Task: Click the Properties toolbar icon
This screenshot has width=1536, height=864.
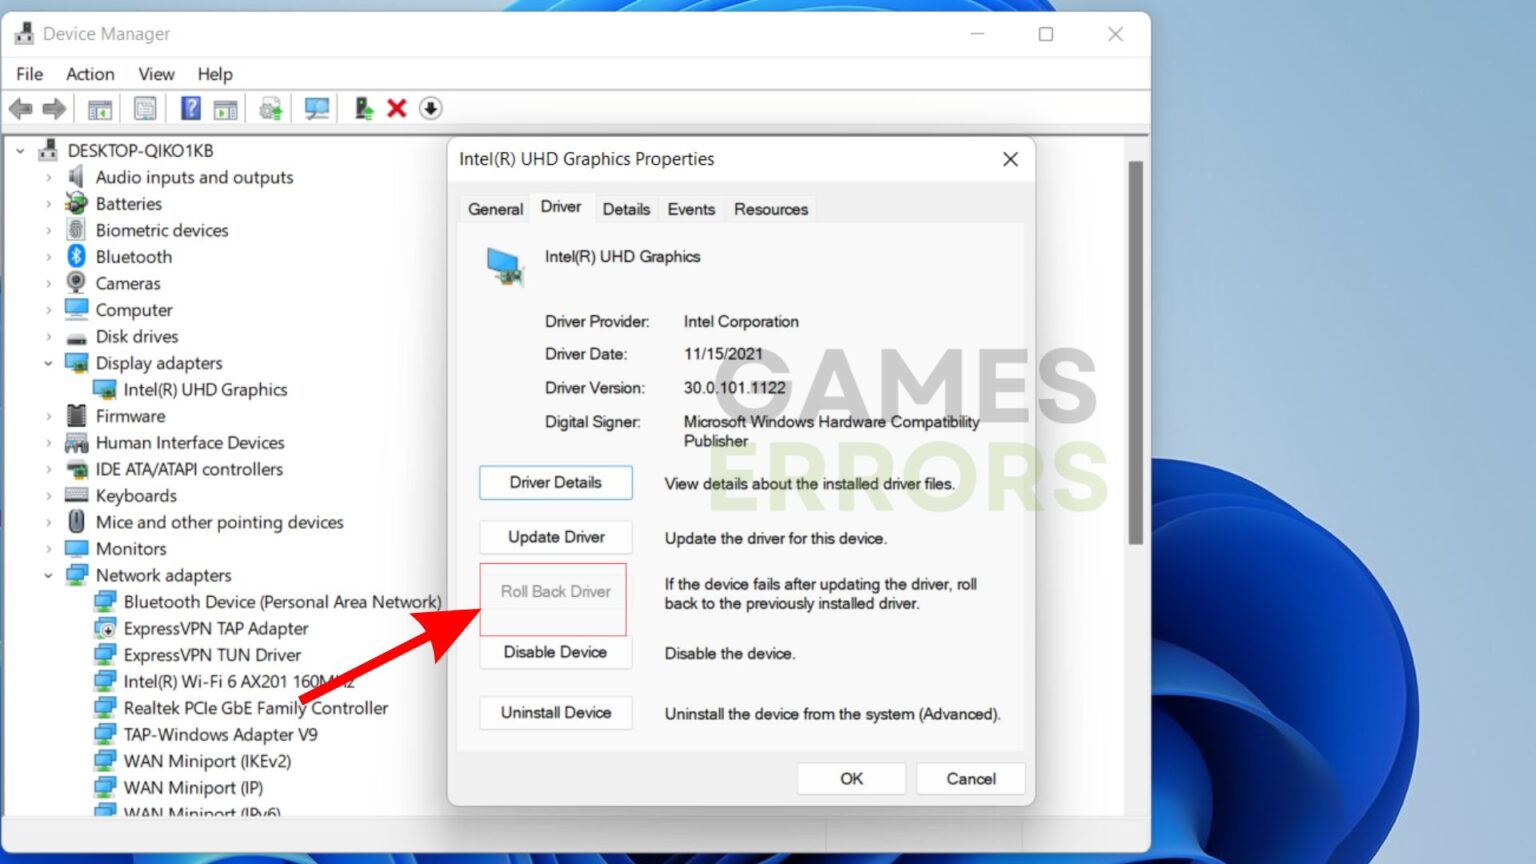Action: point(145,108)
